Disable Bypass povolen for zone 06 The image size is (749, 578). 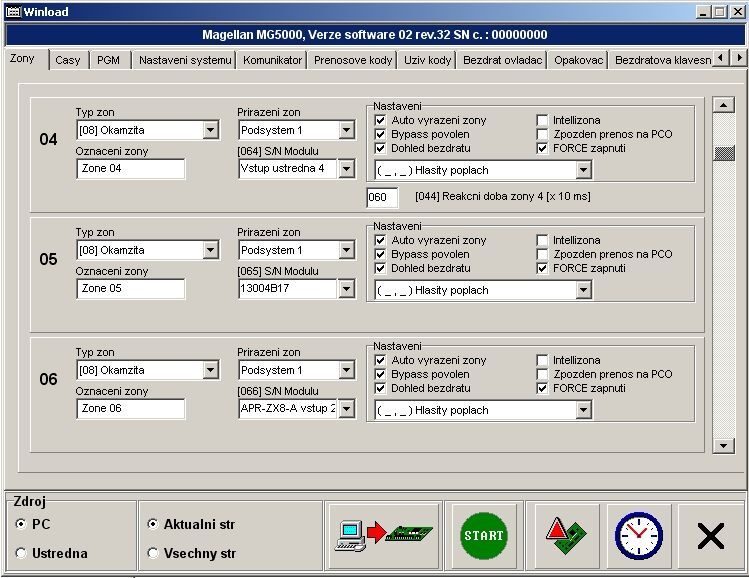pos(380,375)
